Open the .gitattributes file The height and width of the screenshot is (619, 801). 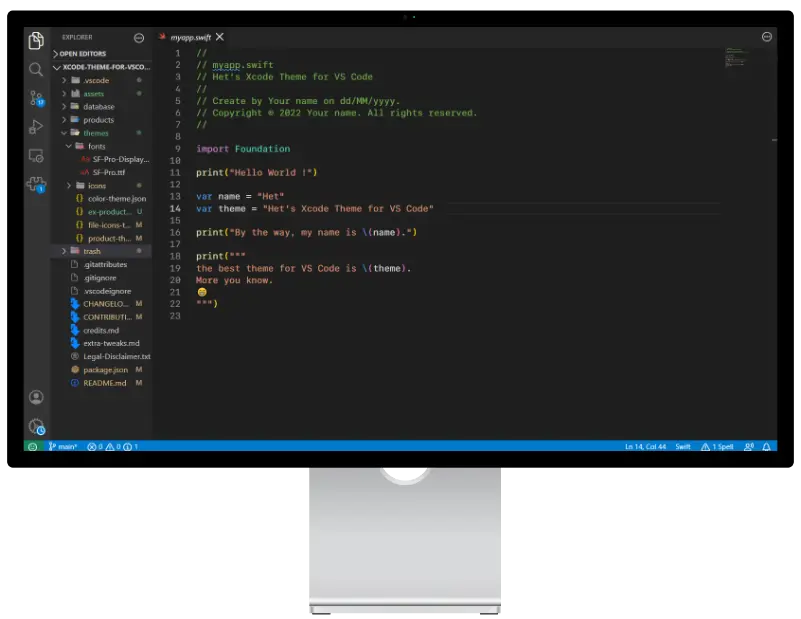(x=101, y=265)
